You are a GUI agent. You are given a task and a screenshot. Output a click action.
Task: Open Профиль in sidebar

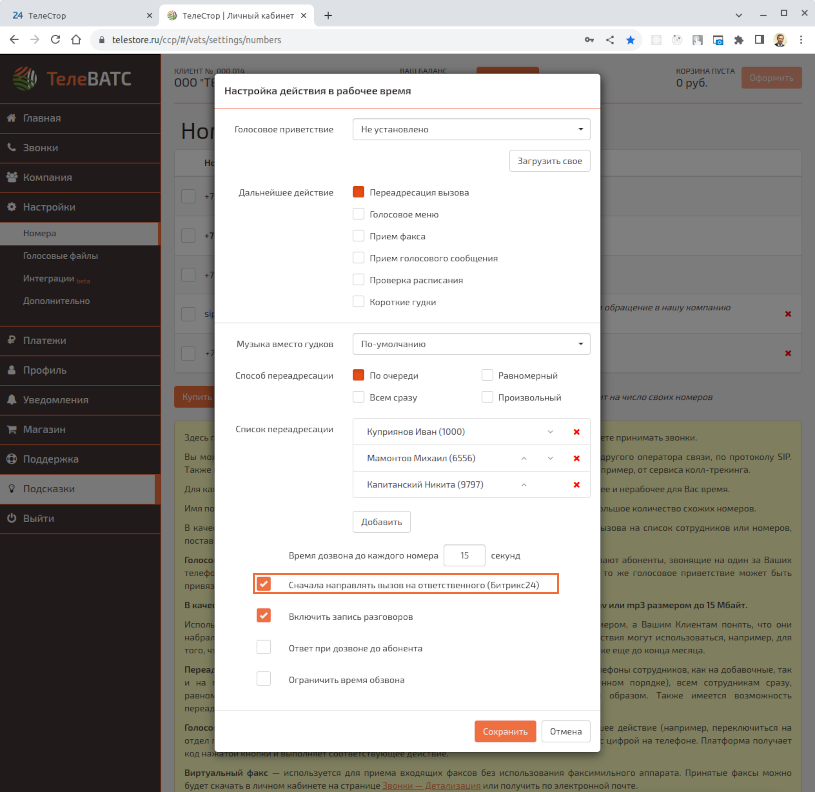80,371
